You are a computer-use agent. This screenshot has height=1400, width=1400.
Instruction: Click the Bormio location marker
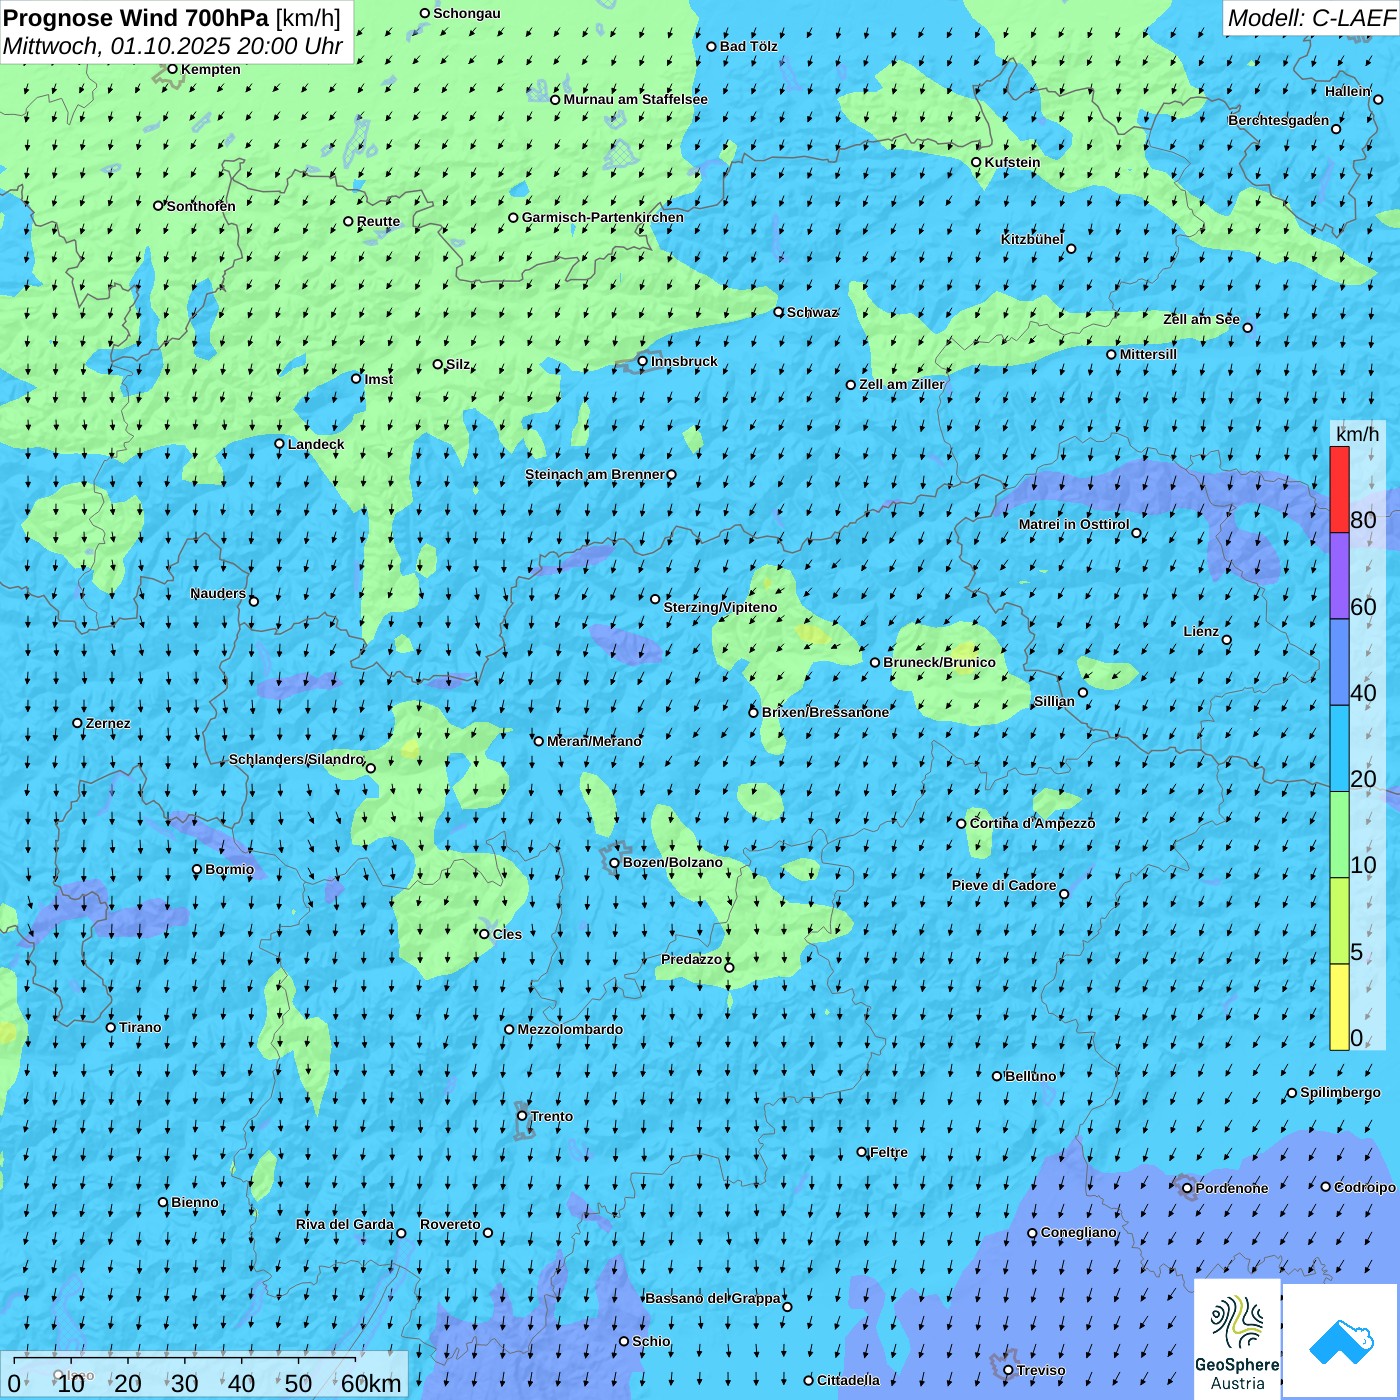(197, 870)
